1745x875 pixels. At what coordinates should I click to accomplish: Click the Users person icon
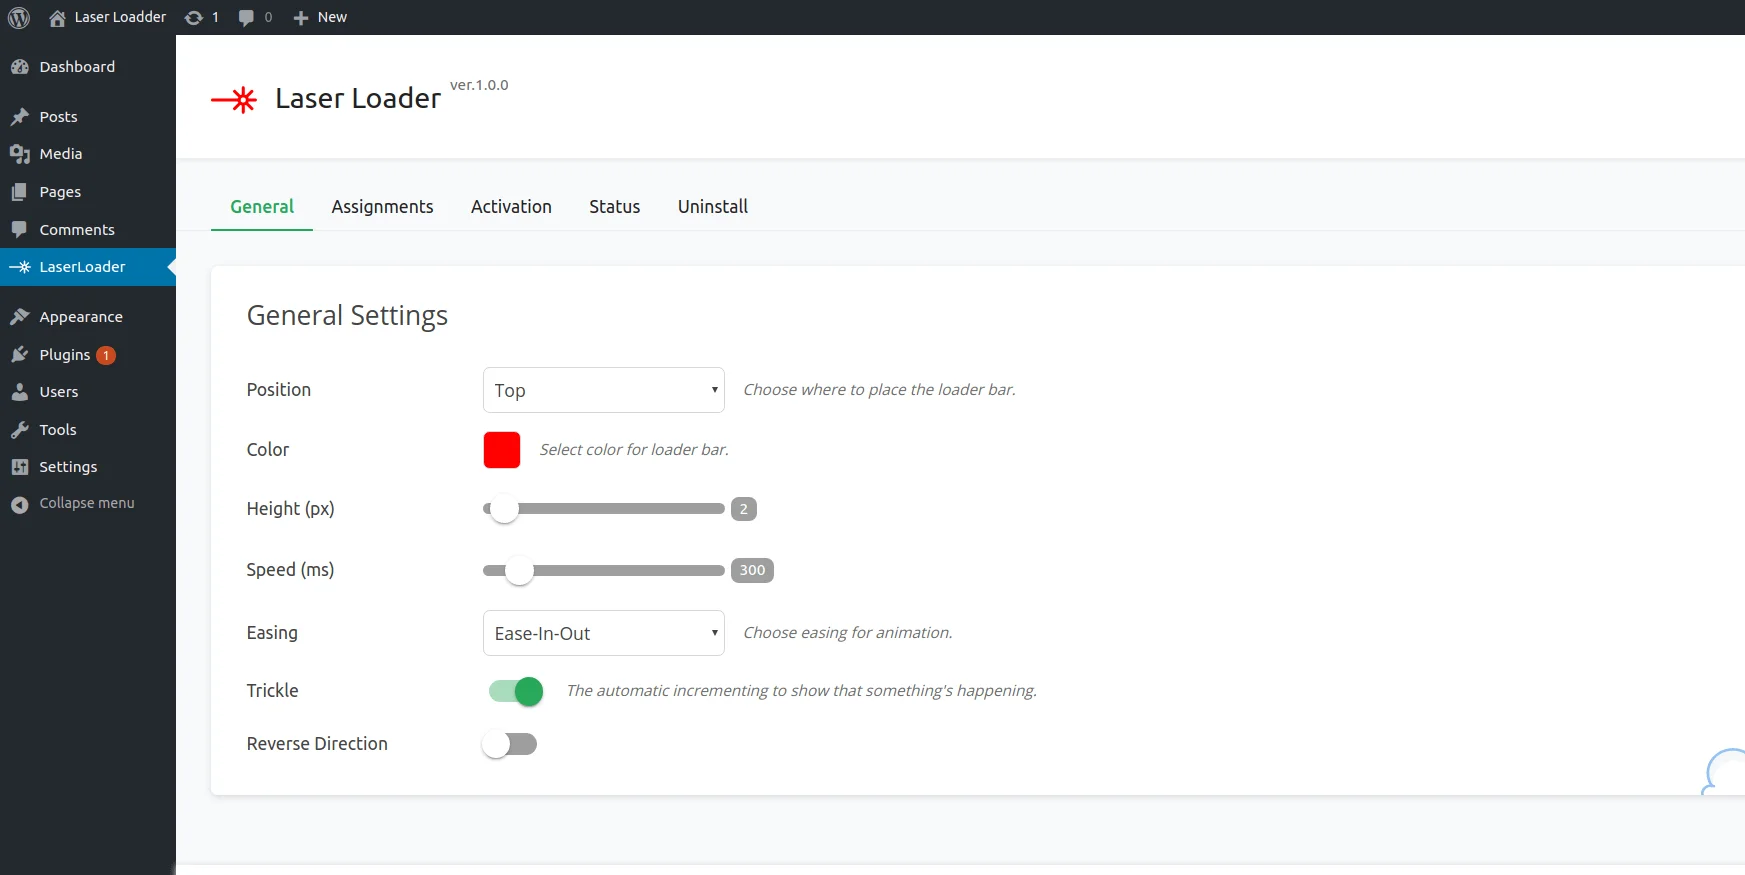pyautogui.click(x=19, y=392)
